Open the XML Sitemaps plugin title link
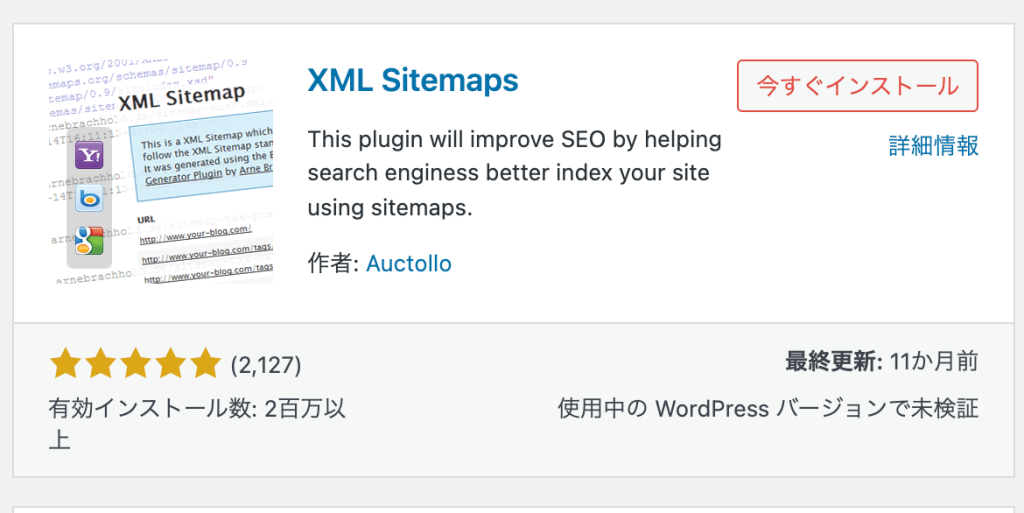This screenshot has height=513, width=1024. point(413,80)
